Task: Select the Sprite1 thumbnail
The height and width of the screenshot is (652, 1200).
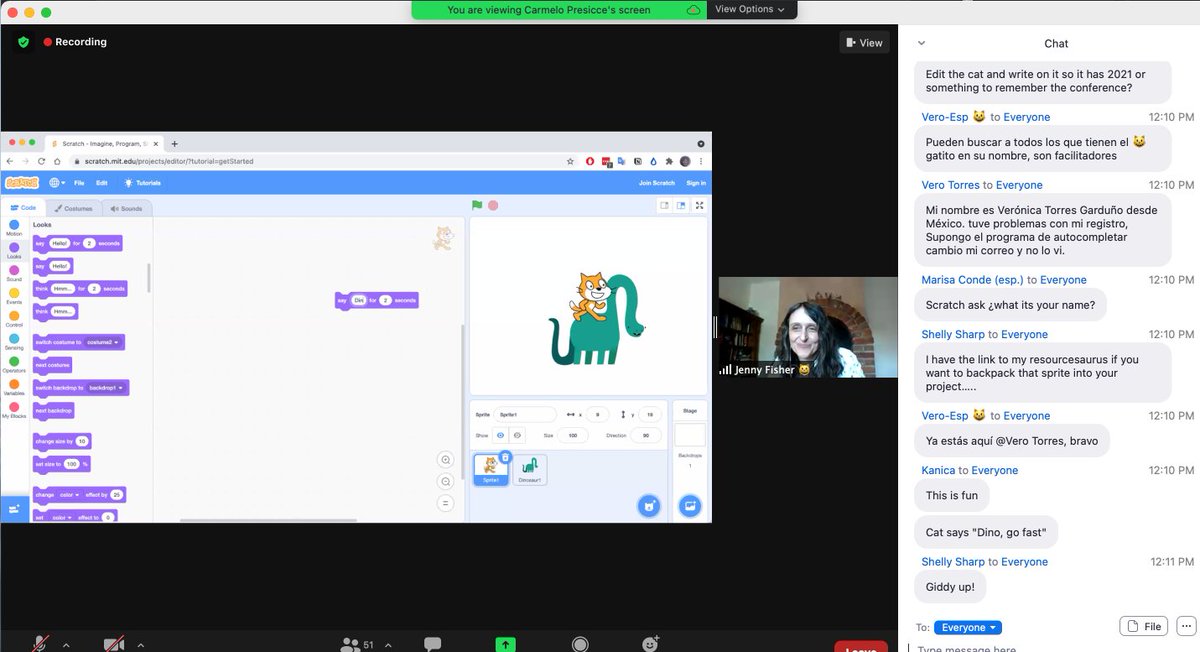Action: tap(490, 470)
